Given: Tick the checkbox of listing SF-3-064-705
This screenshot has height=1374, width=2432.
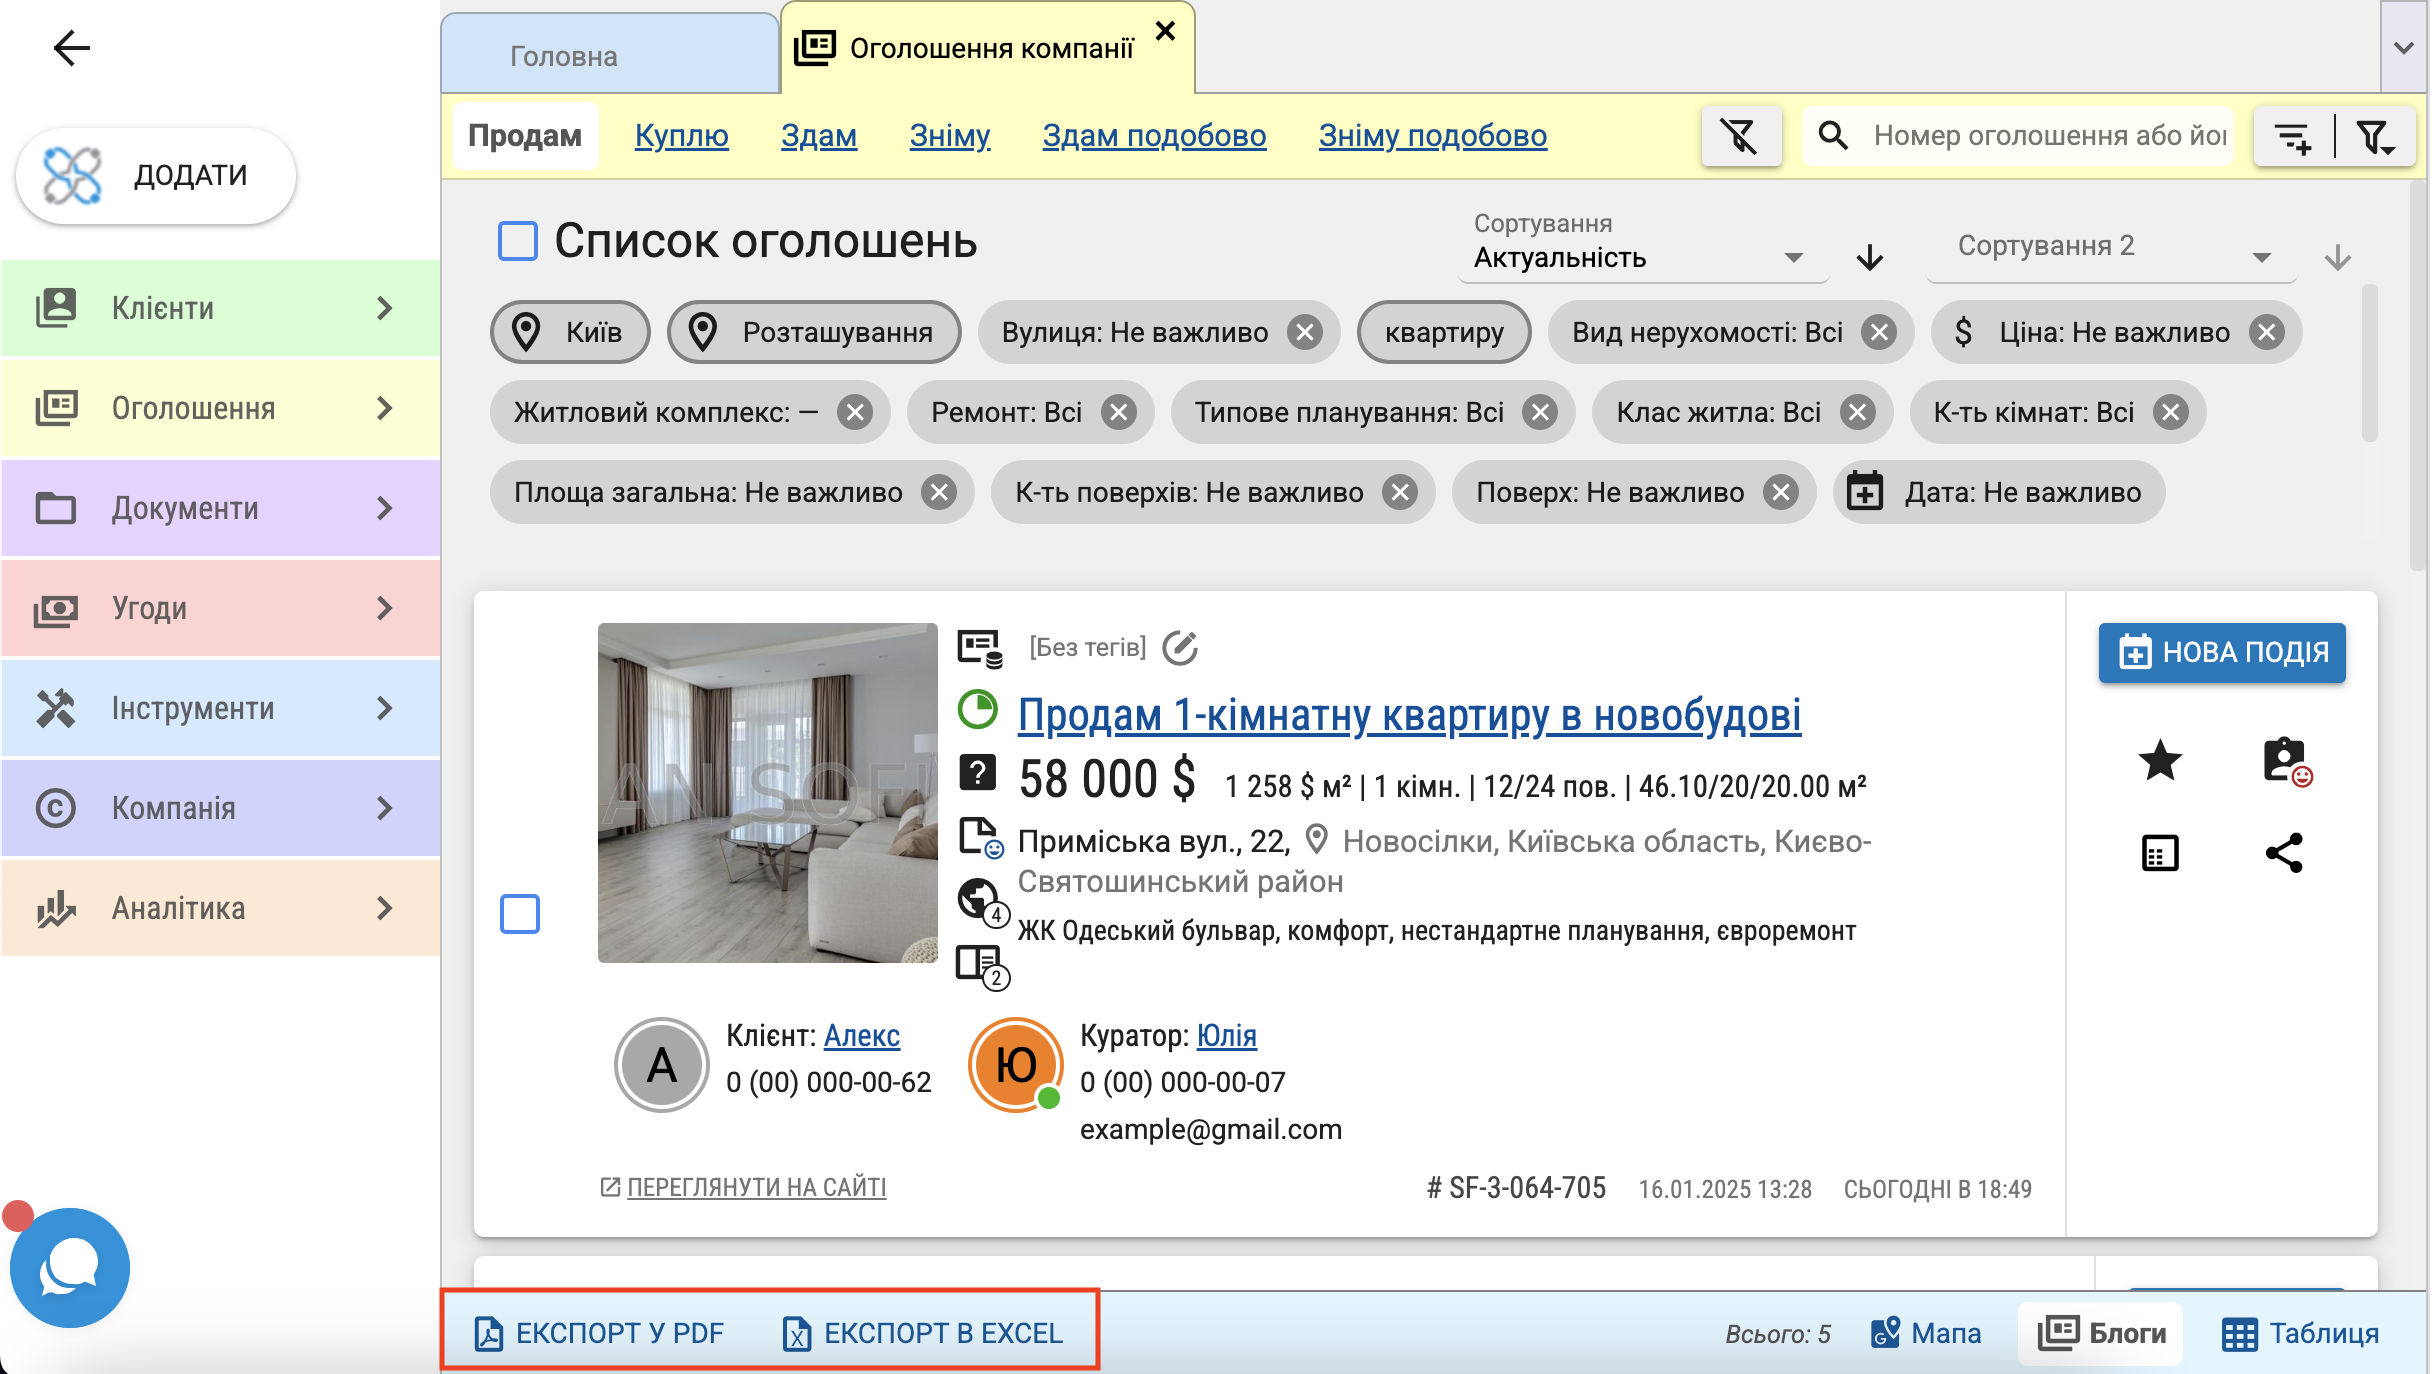Looking at the screenshot, I should (x=520, y=914).
